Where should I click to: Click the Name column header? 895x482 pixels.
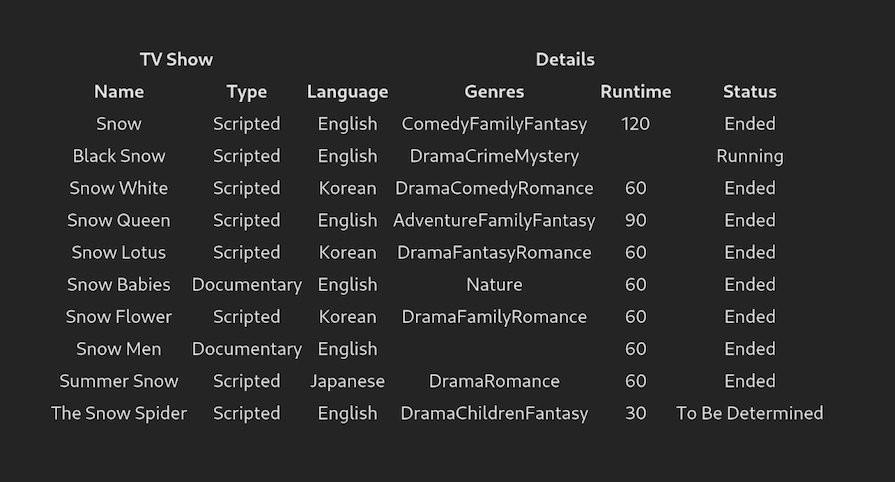point(119,92)
